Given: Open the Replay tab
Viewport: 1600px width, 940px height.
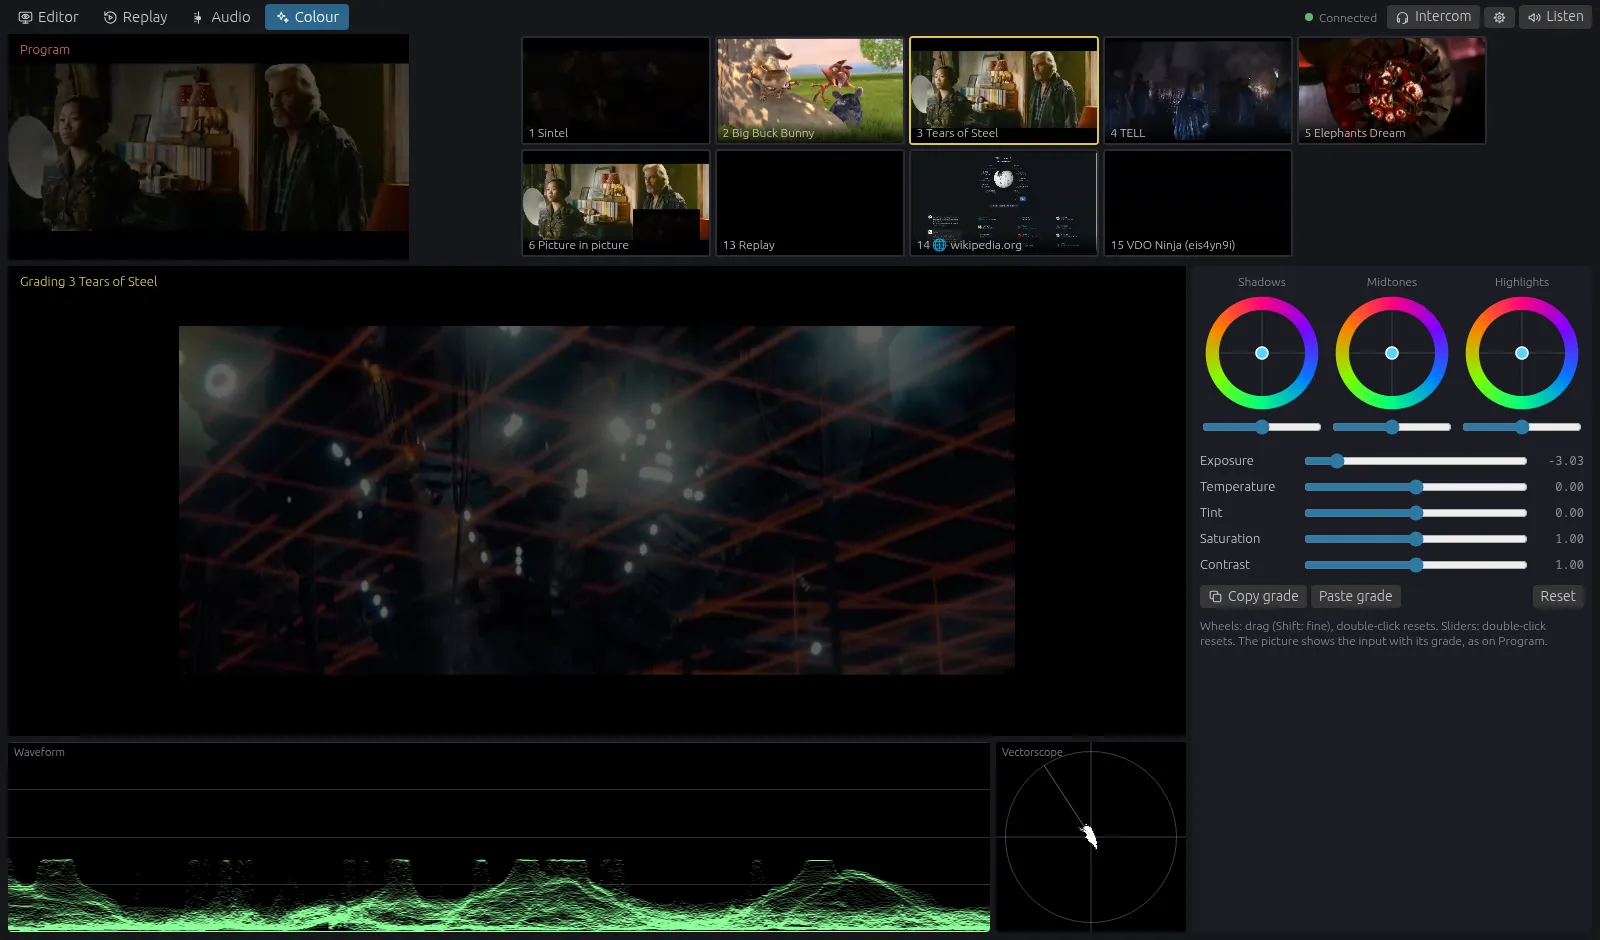Looking at the screenshot, I should click(136, 17).
